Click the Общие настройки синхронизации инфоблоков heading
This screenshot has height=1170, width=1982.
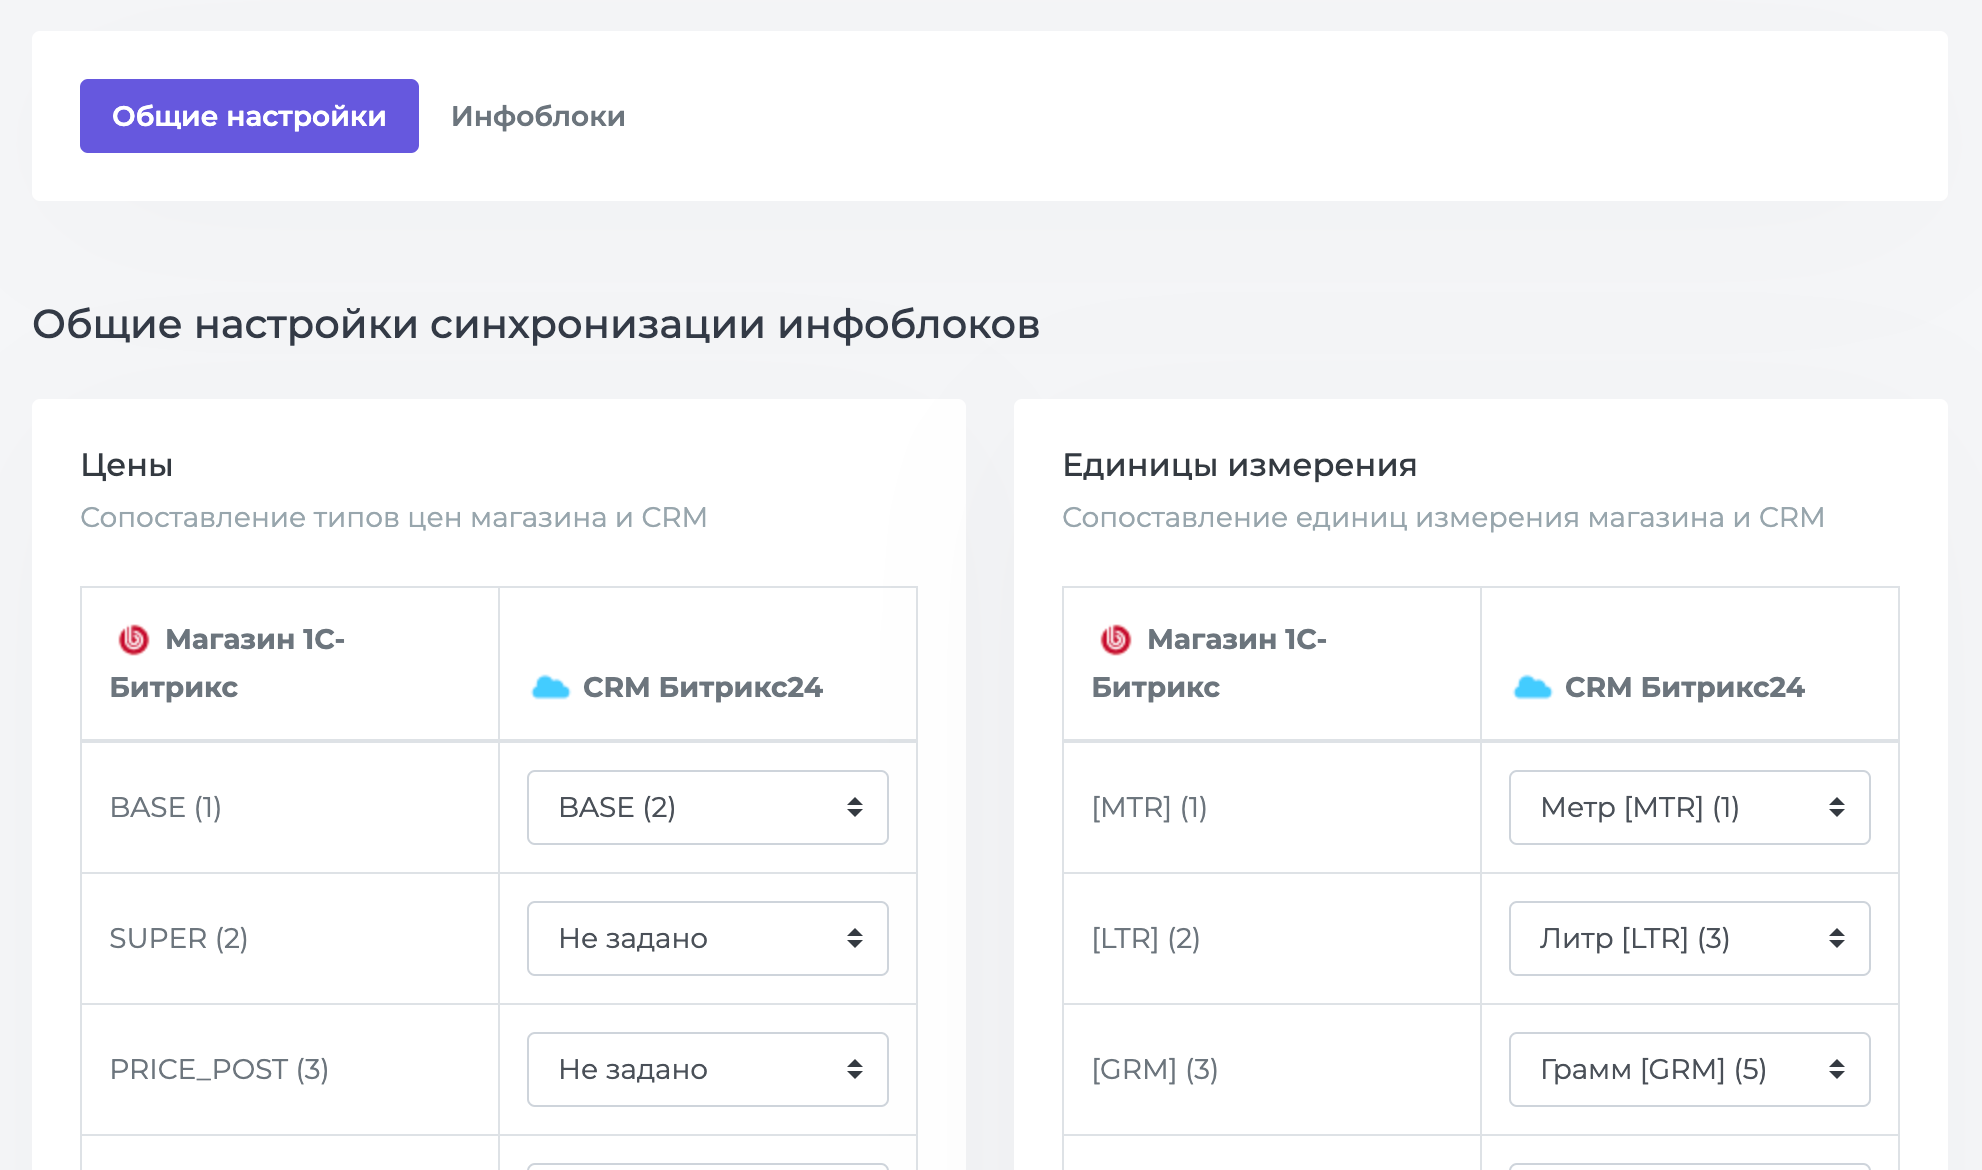[536, 324]
